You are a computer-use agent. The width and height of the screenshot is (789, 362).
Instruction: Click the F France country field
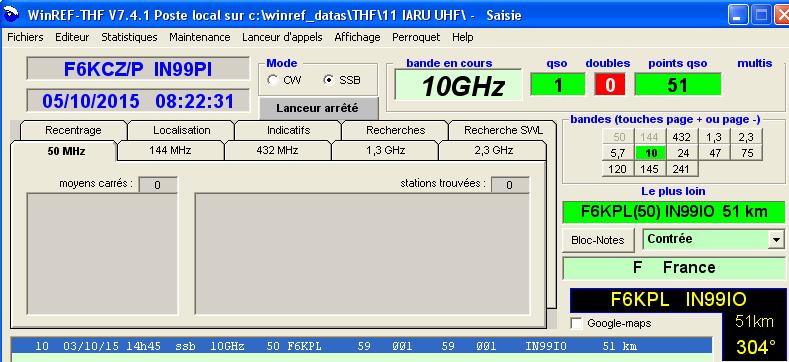674,268
